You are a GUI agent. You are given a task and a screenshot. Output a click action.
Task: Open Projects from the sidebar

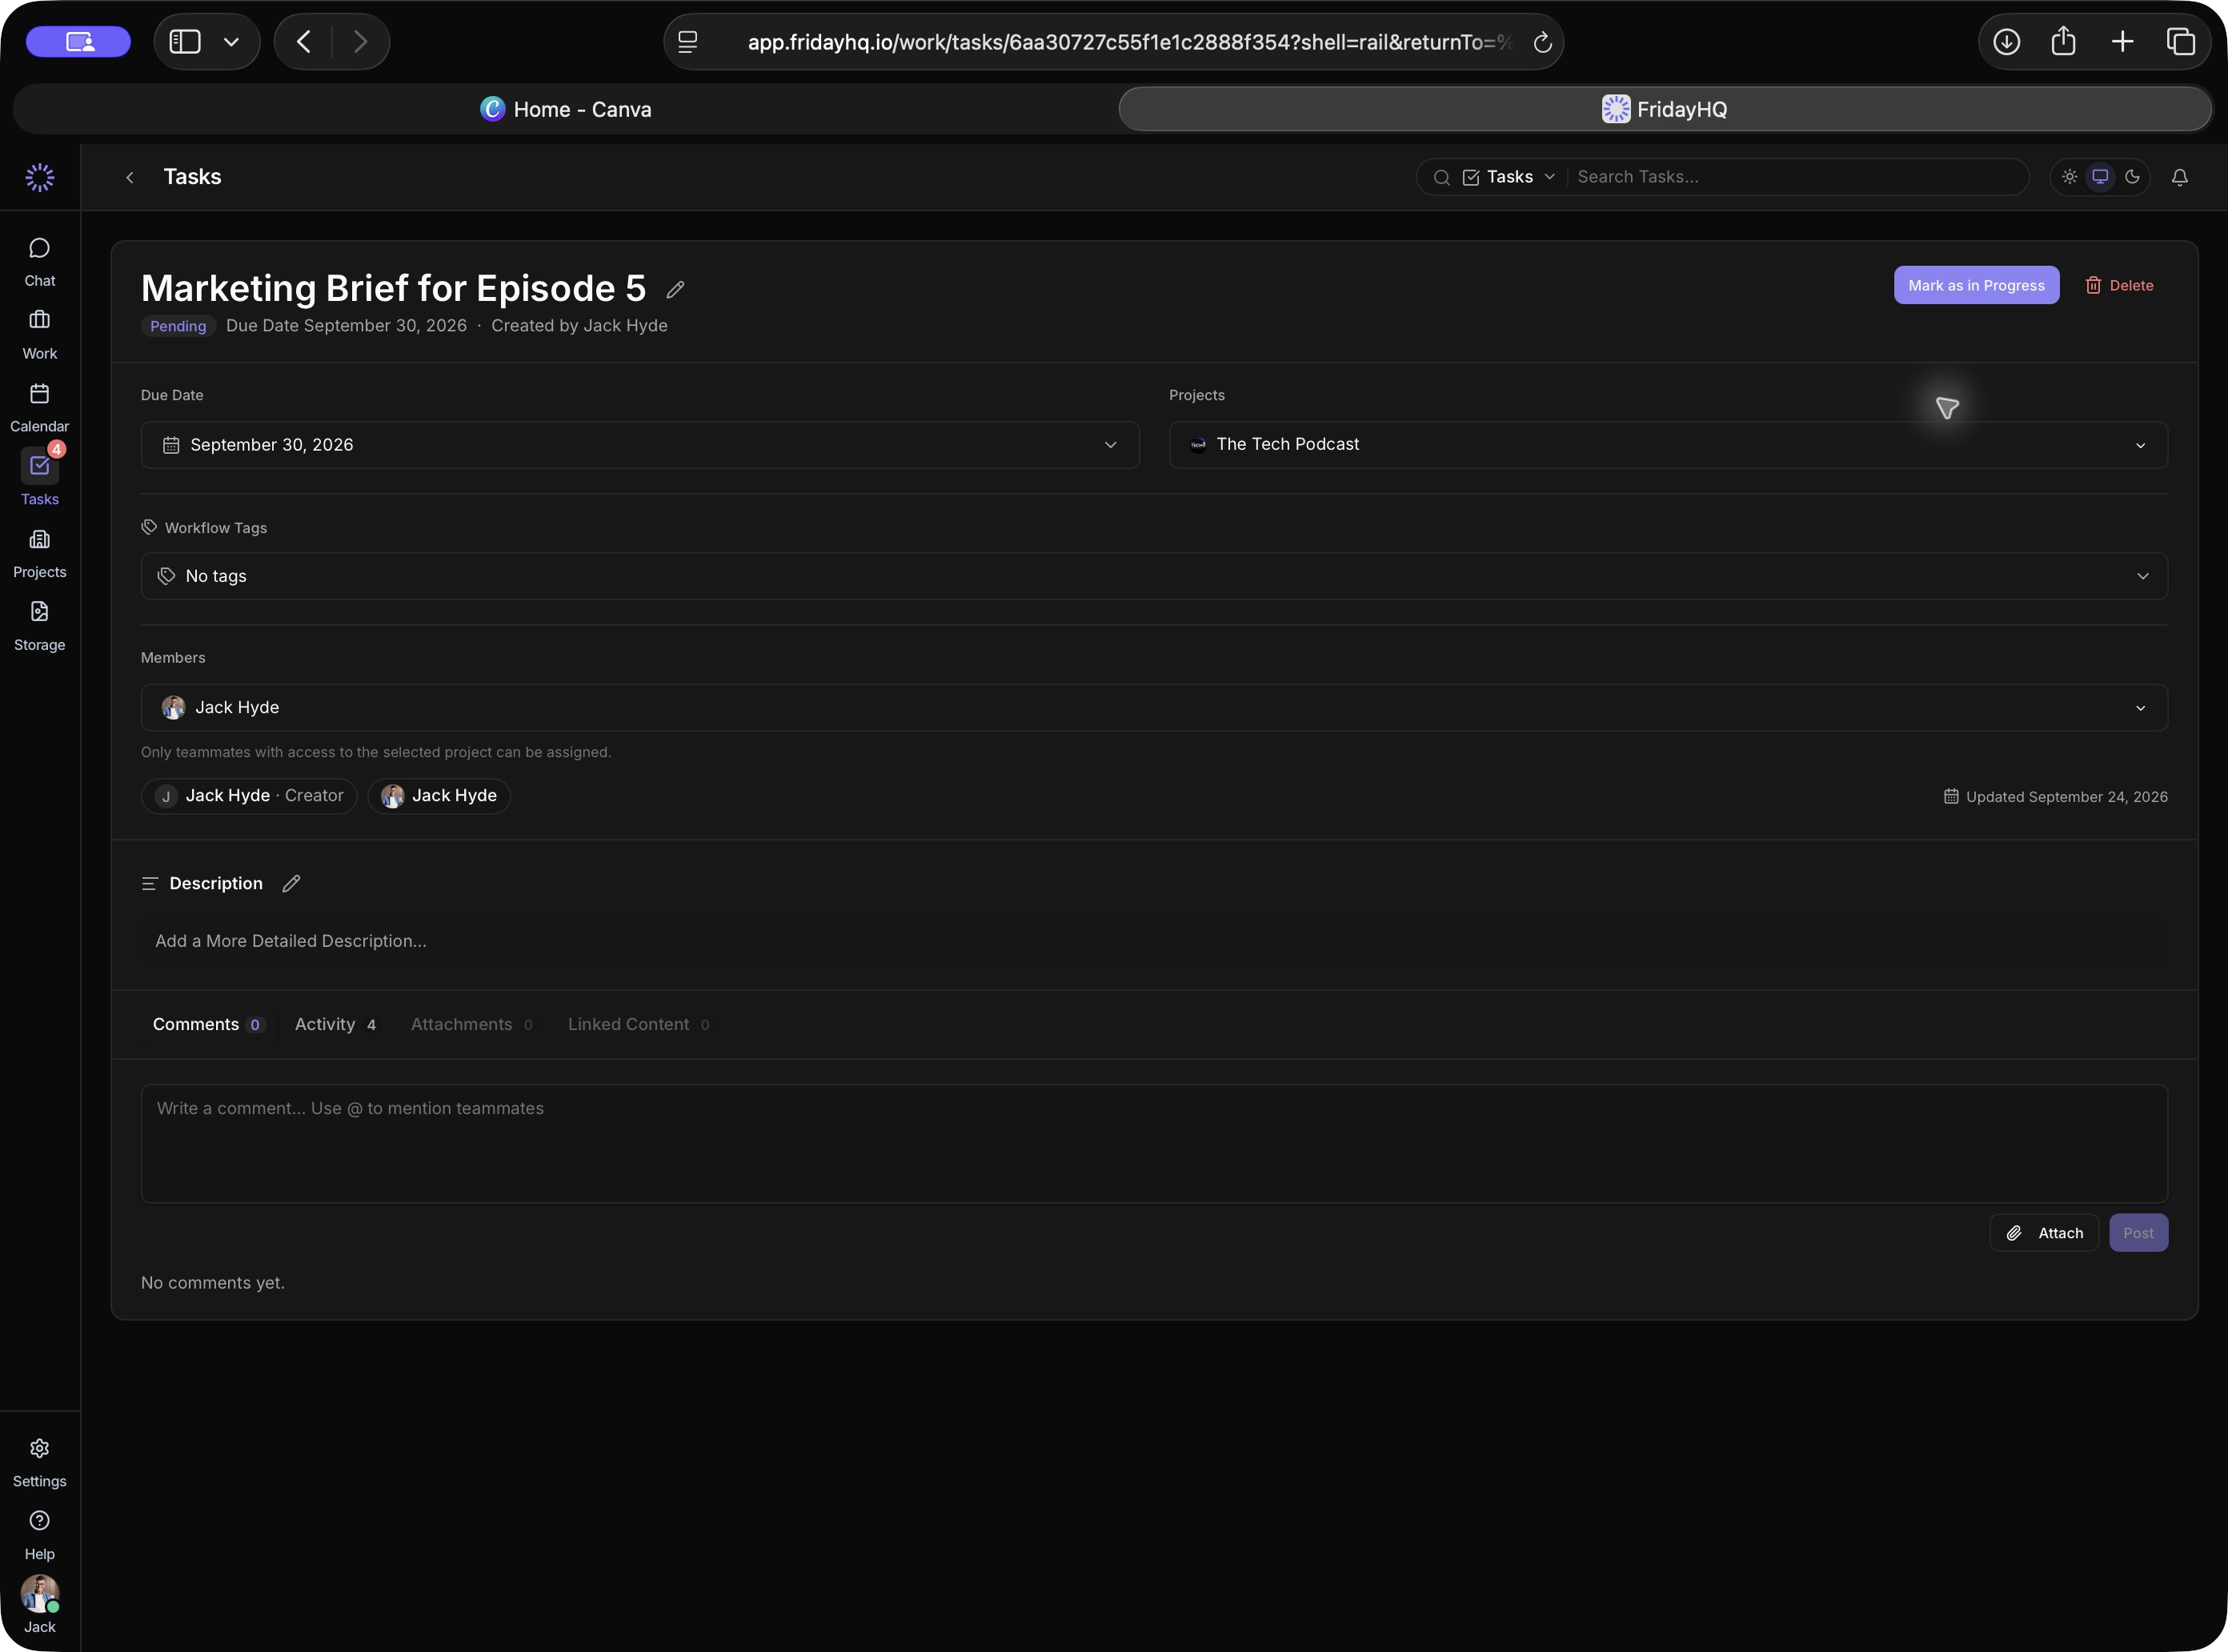[39, 554]
